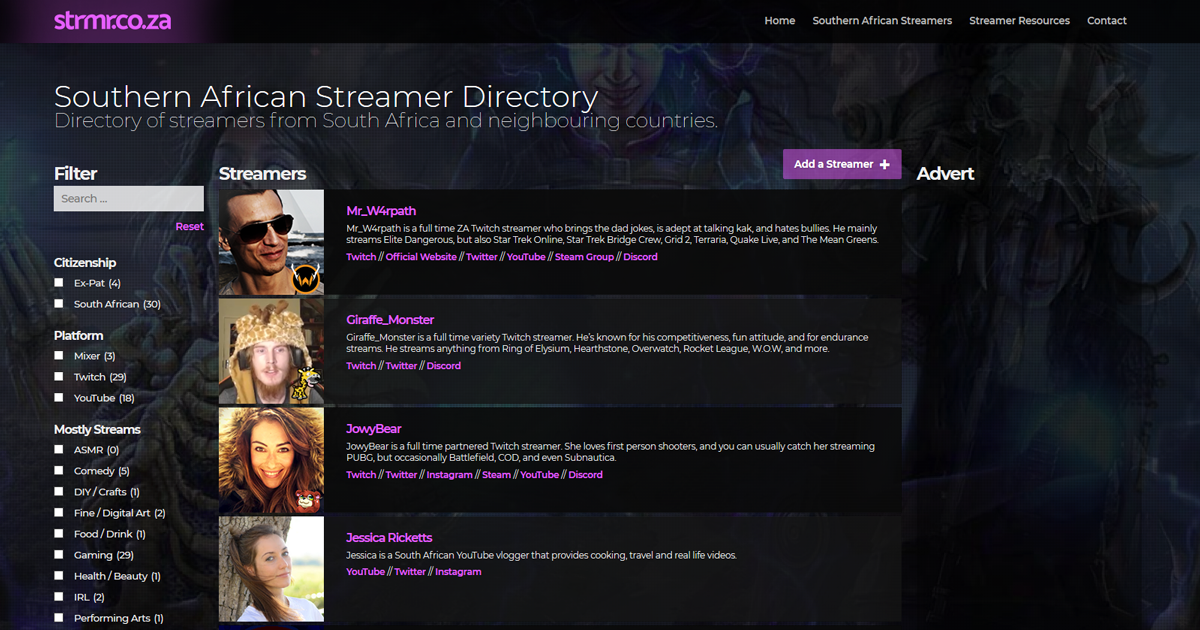Enable the Gaming stream category filter
The image size is (1200, 630).
pos(58,555)
